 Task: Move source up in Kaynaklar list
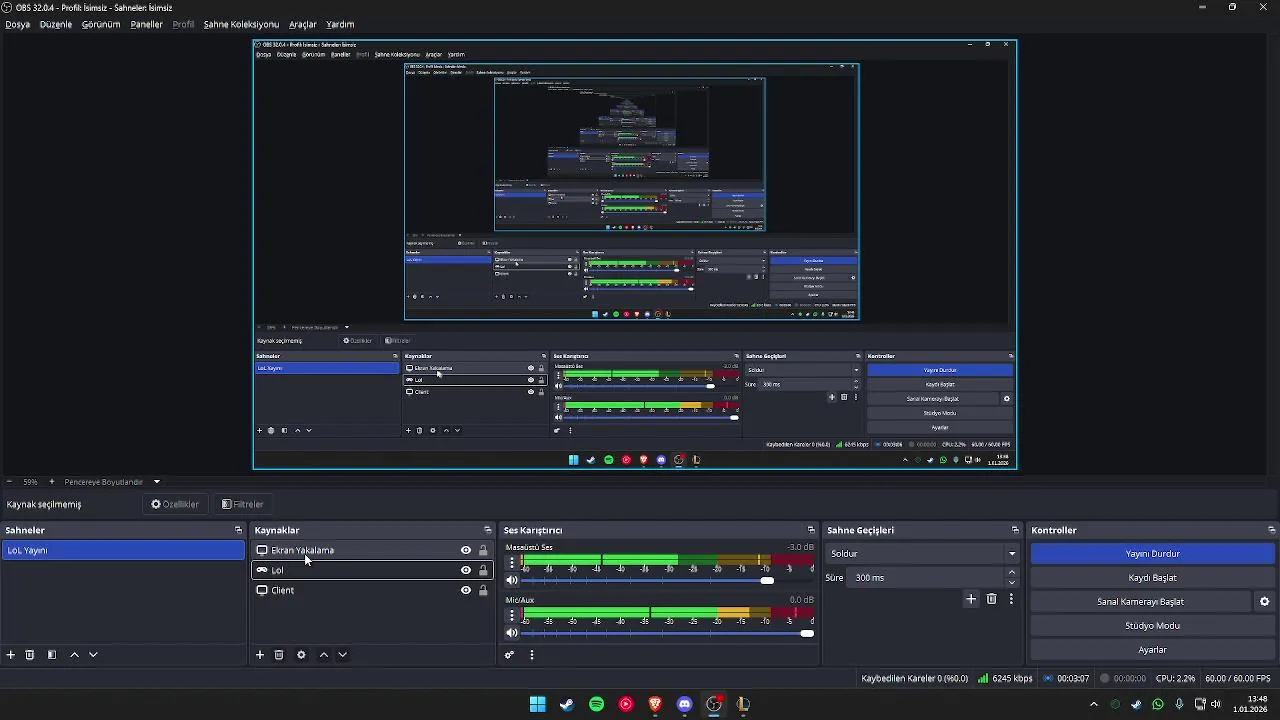323,655
